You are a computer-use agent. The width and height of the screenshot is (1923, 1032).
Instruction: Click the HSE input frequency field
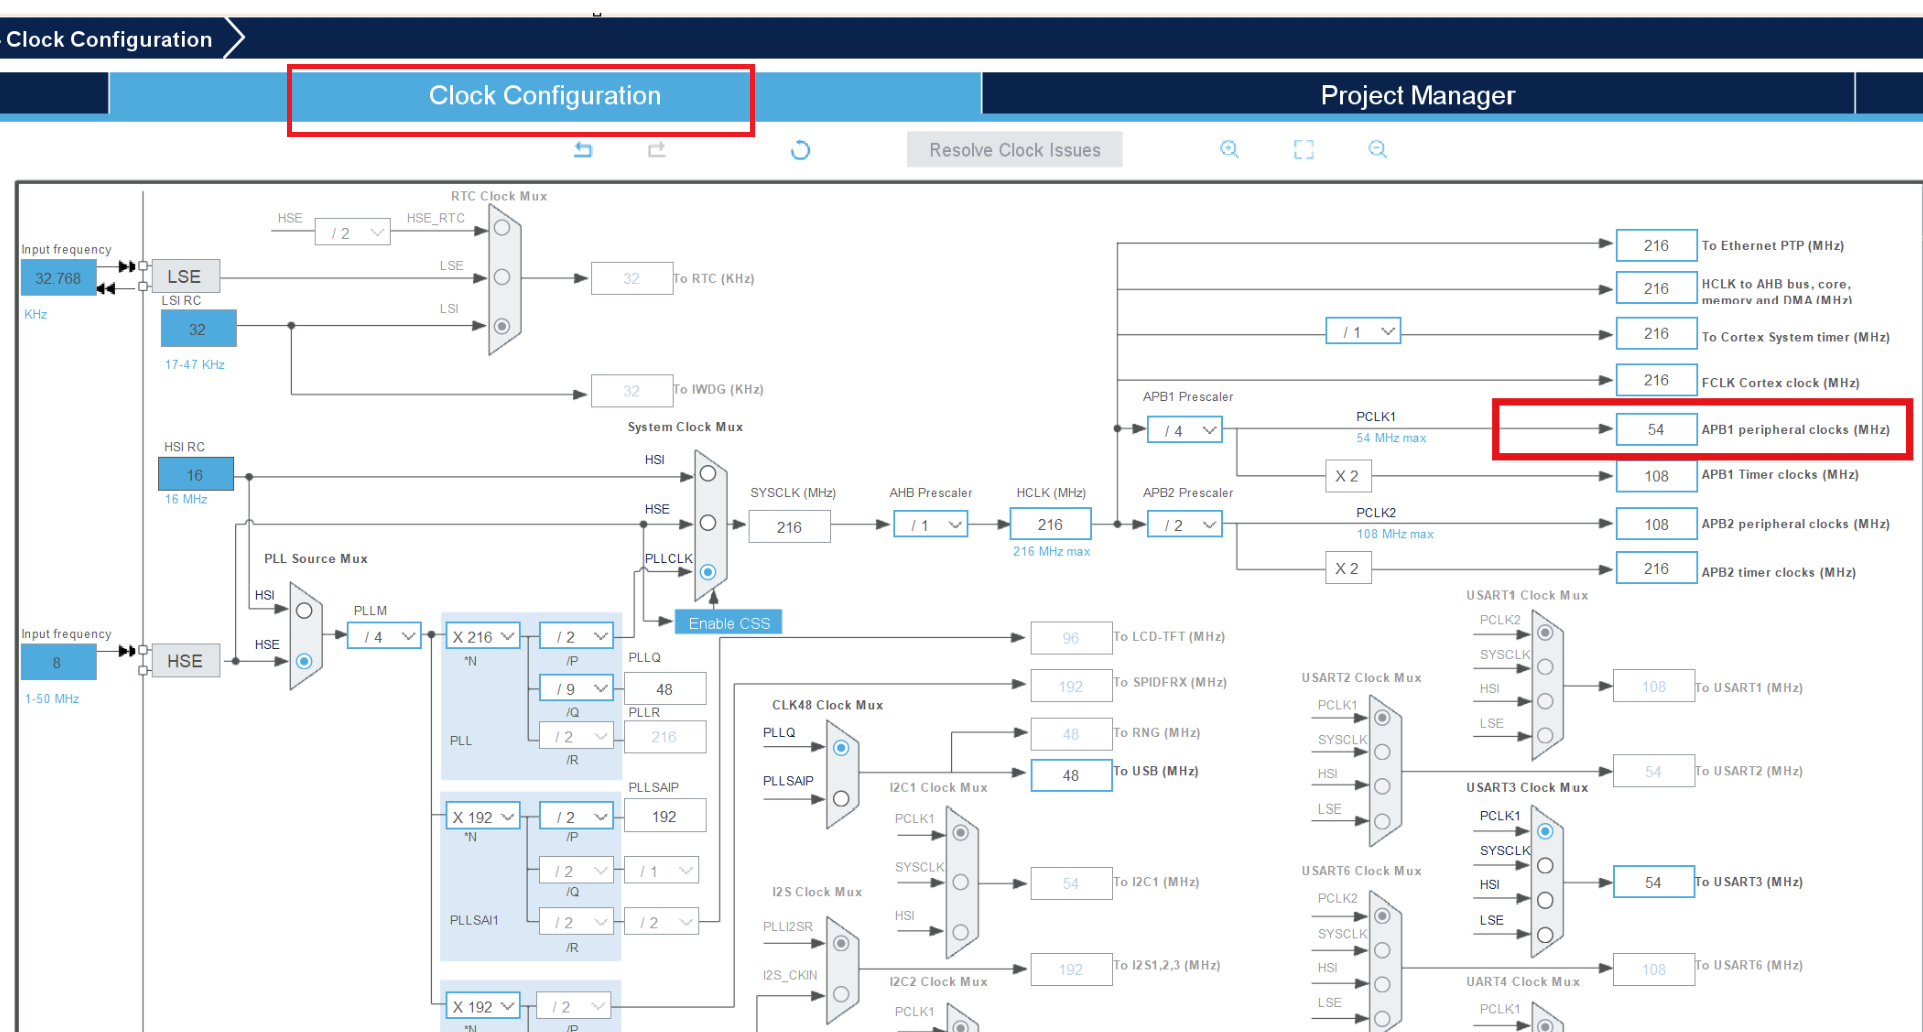[58, 662]
